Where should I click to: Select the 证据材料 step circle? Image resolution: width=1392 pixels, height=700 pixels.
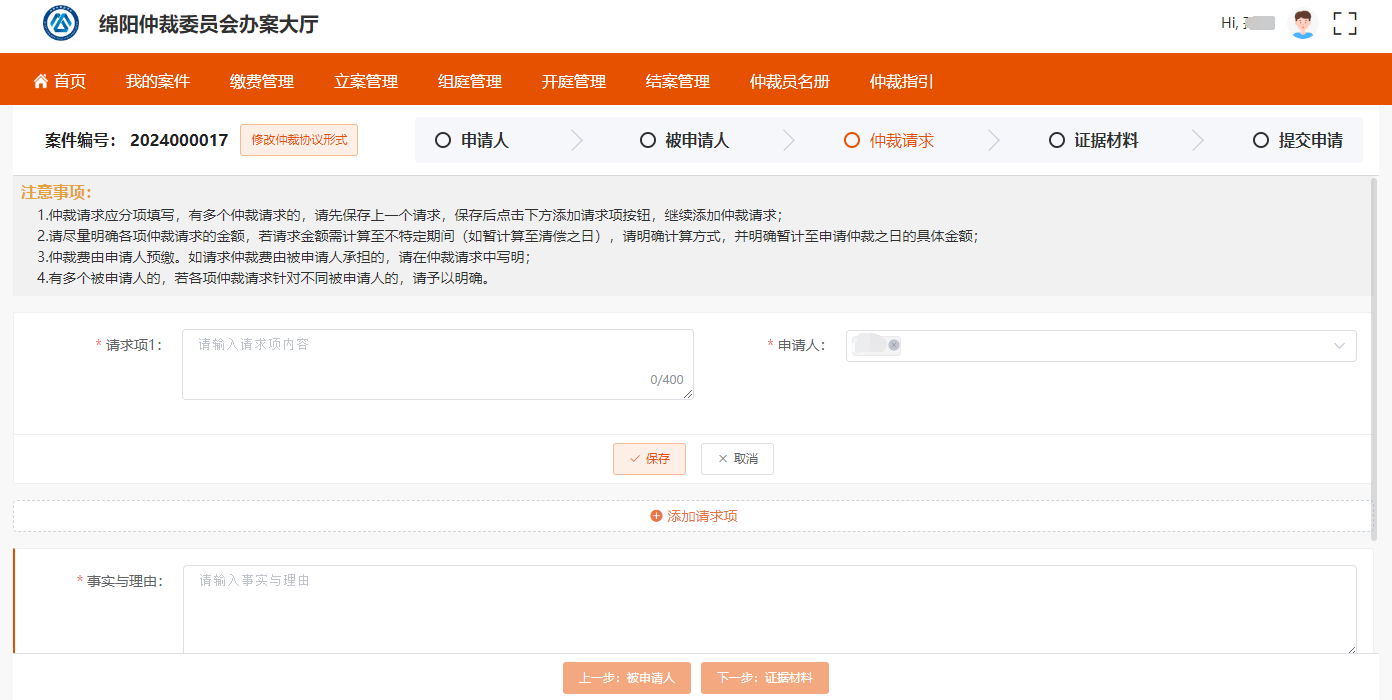tap(1056, 140)
